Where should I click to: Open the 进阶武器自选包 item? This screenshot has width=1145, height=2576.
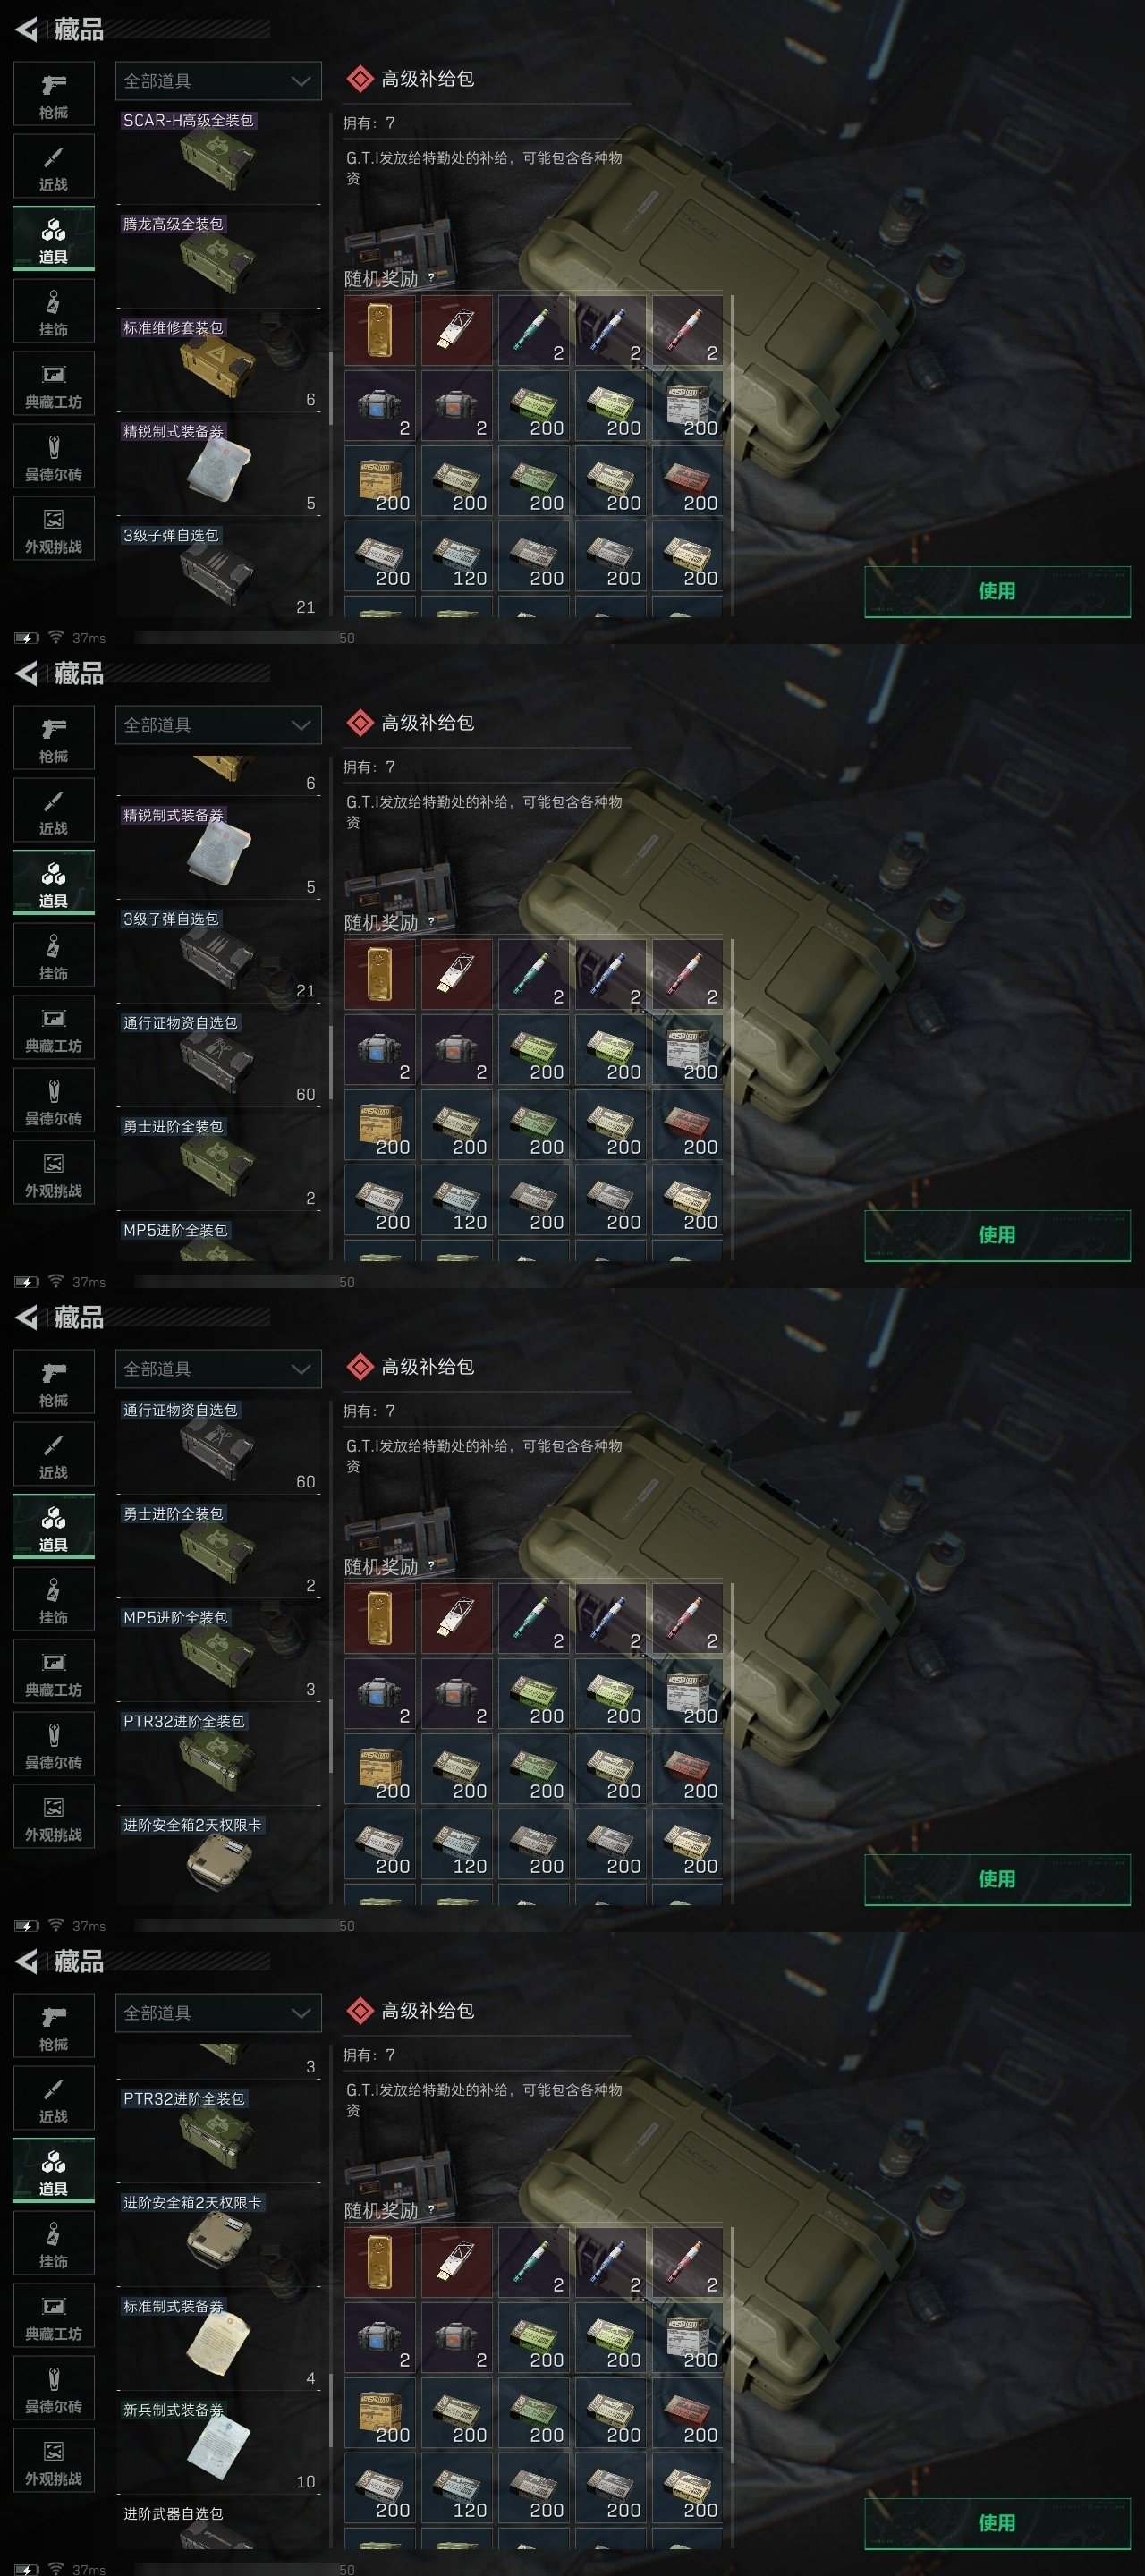coord(218,2526)
